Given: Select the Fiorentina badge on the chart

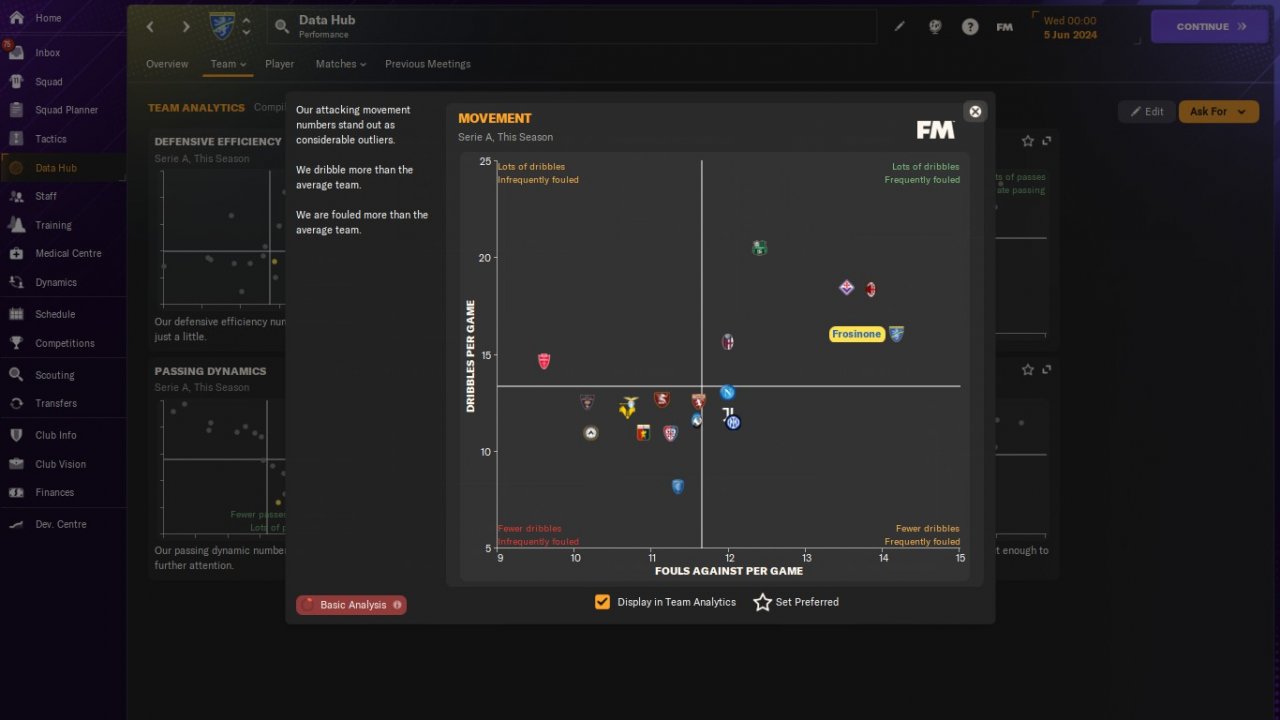Looking at the screenshot, I should coord(846,287).
